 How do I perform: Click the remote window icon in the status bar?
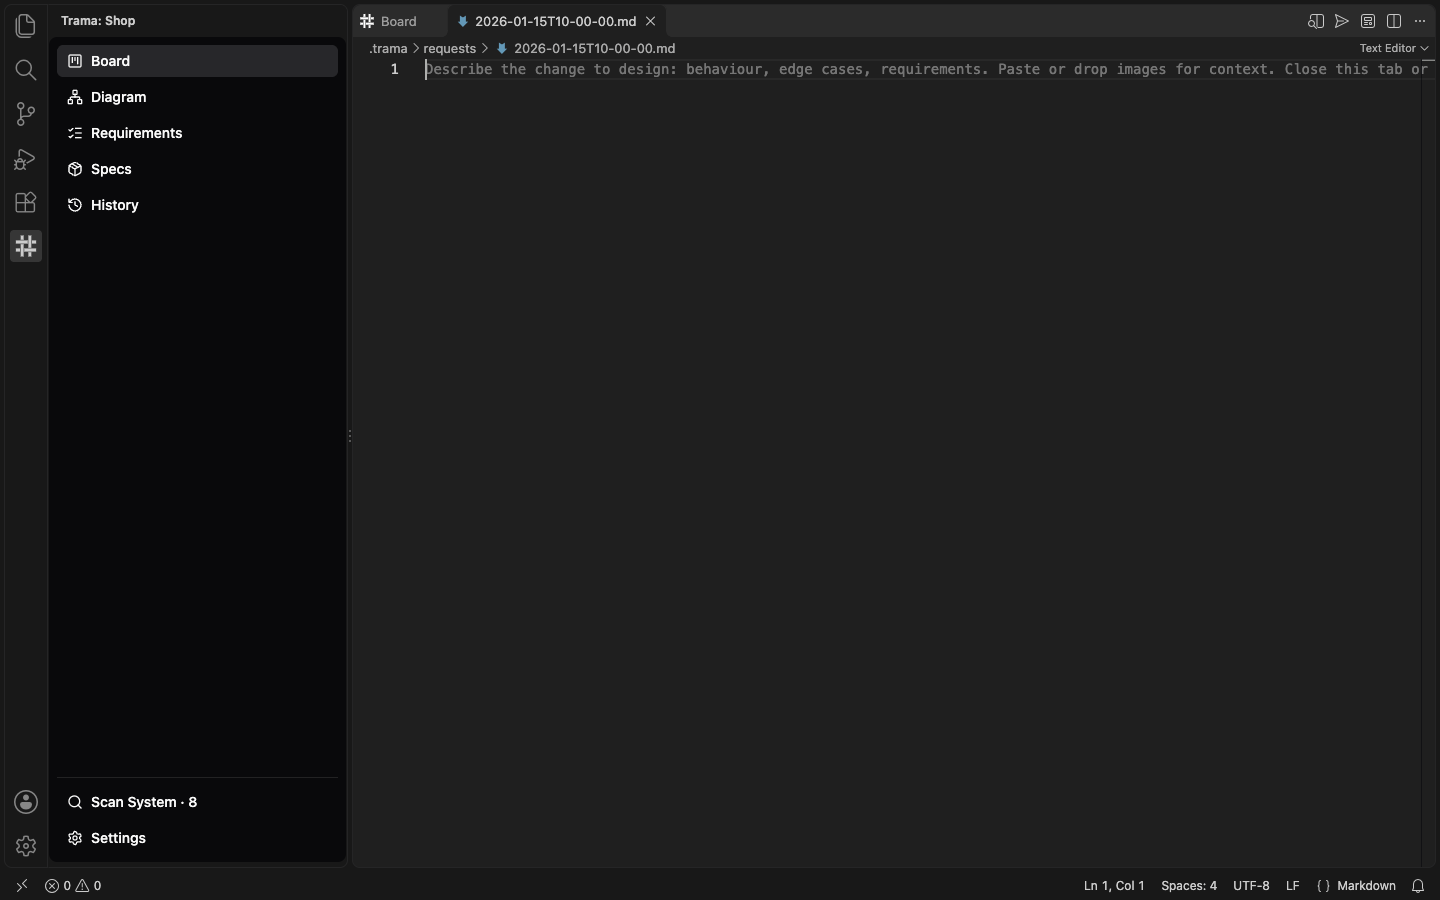click(x=22, y=886)
